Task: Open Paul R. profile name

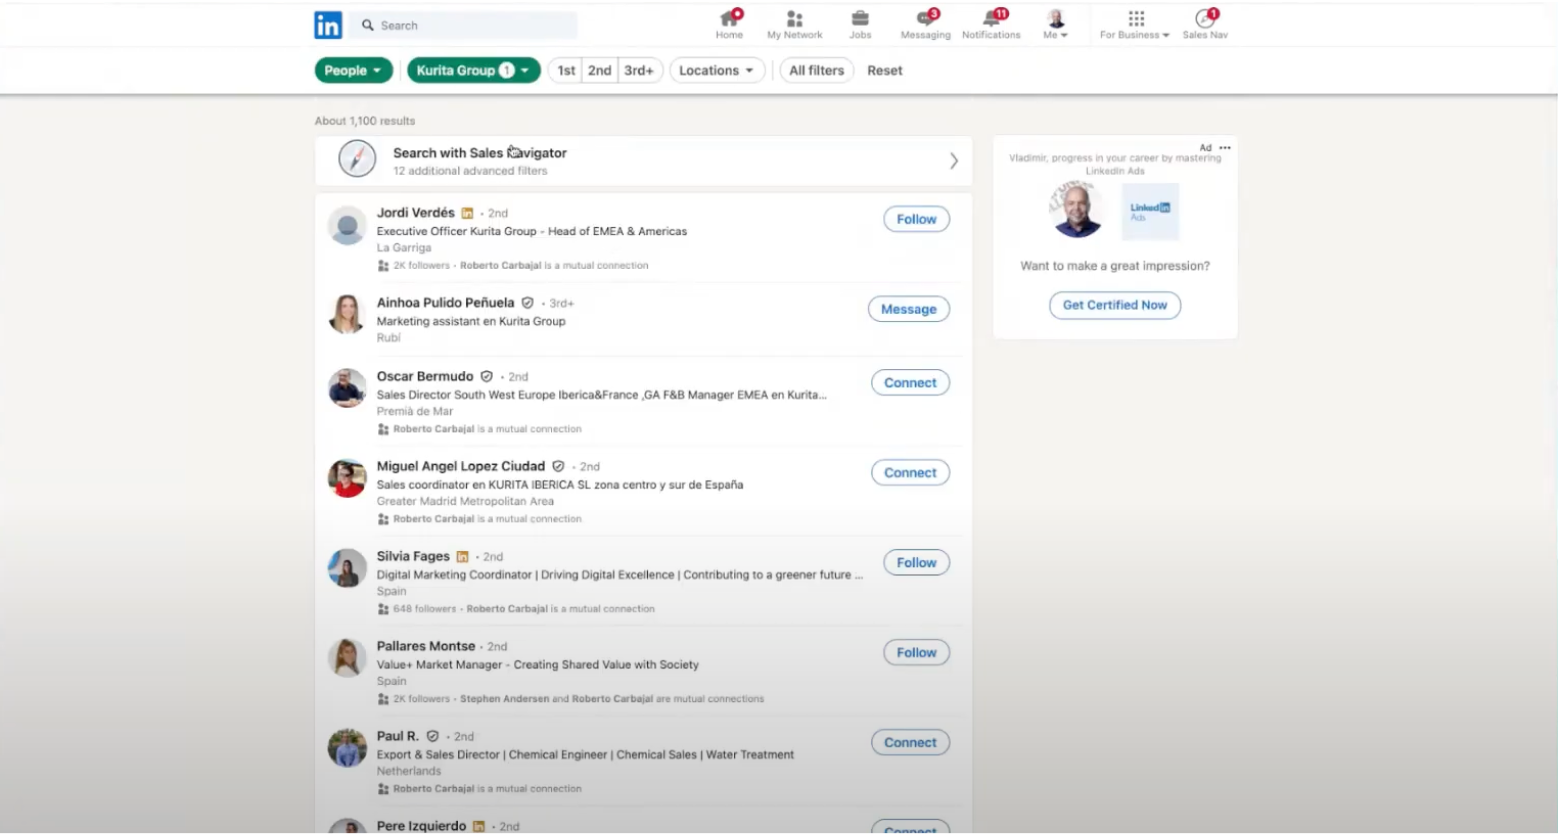Action: click(x=398, y=737)
